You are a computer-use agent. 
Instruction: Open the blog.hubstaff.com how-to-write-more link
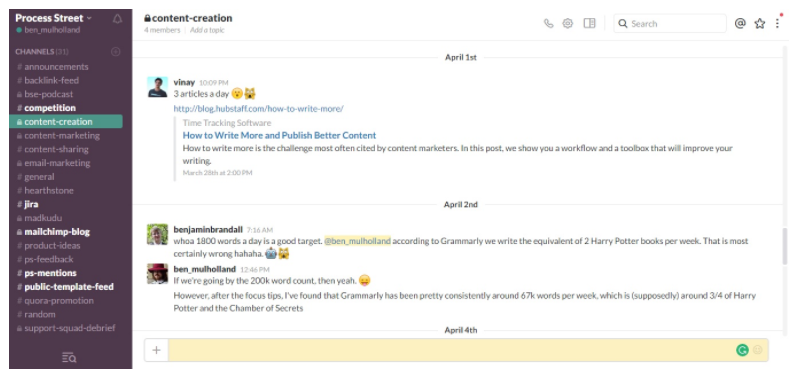pos(258,109)
